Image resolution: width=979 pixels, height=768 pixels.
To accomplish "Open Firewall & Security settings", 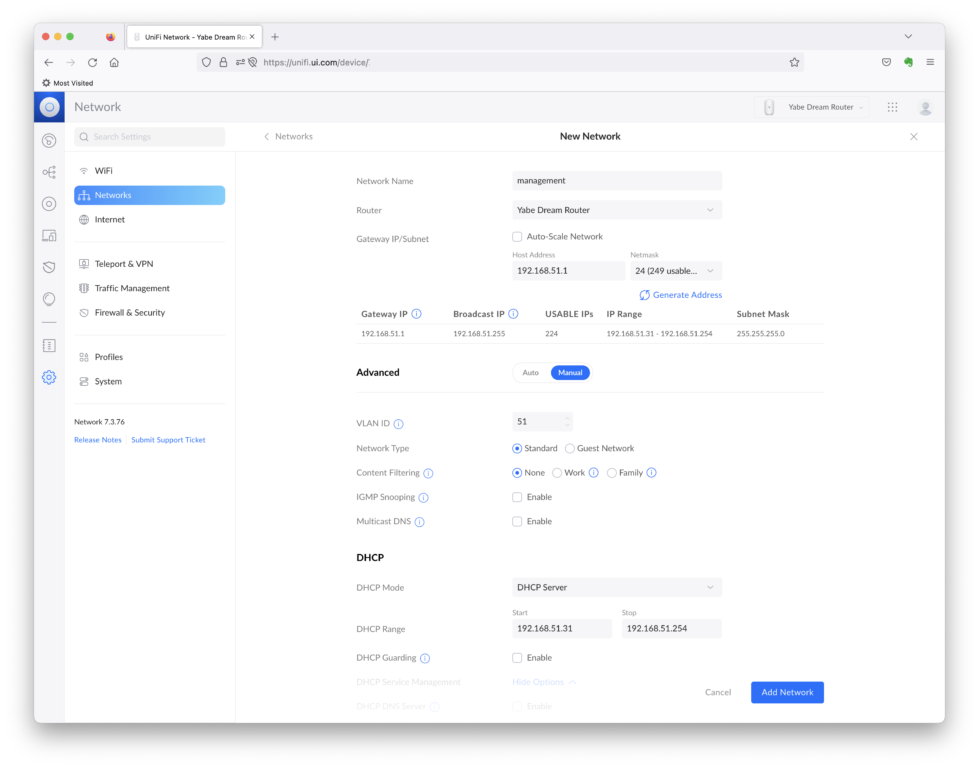I will coord(149,312).
